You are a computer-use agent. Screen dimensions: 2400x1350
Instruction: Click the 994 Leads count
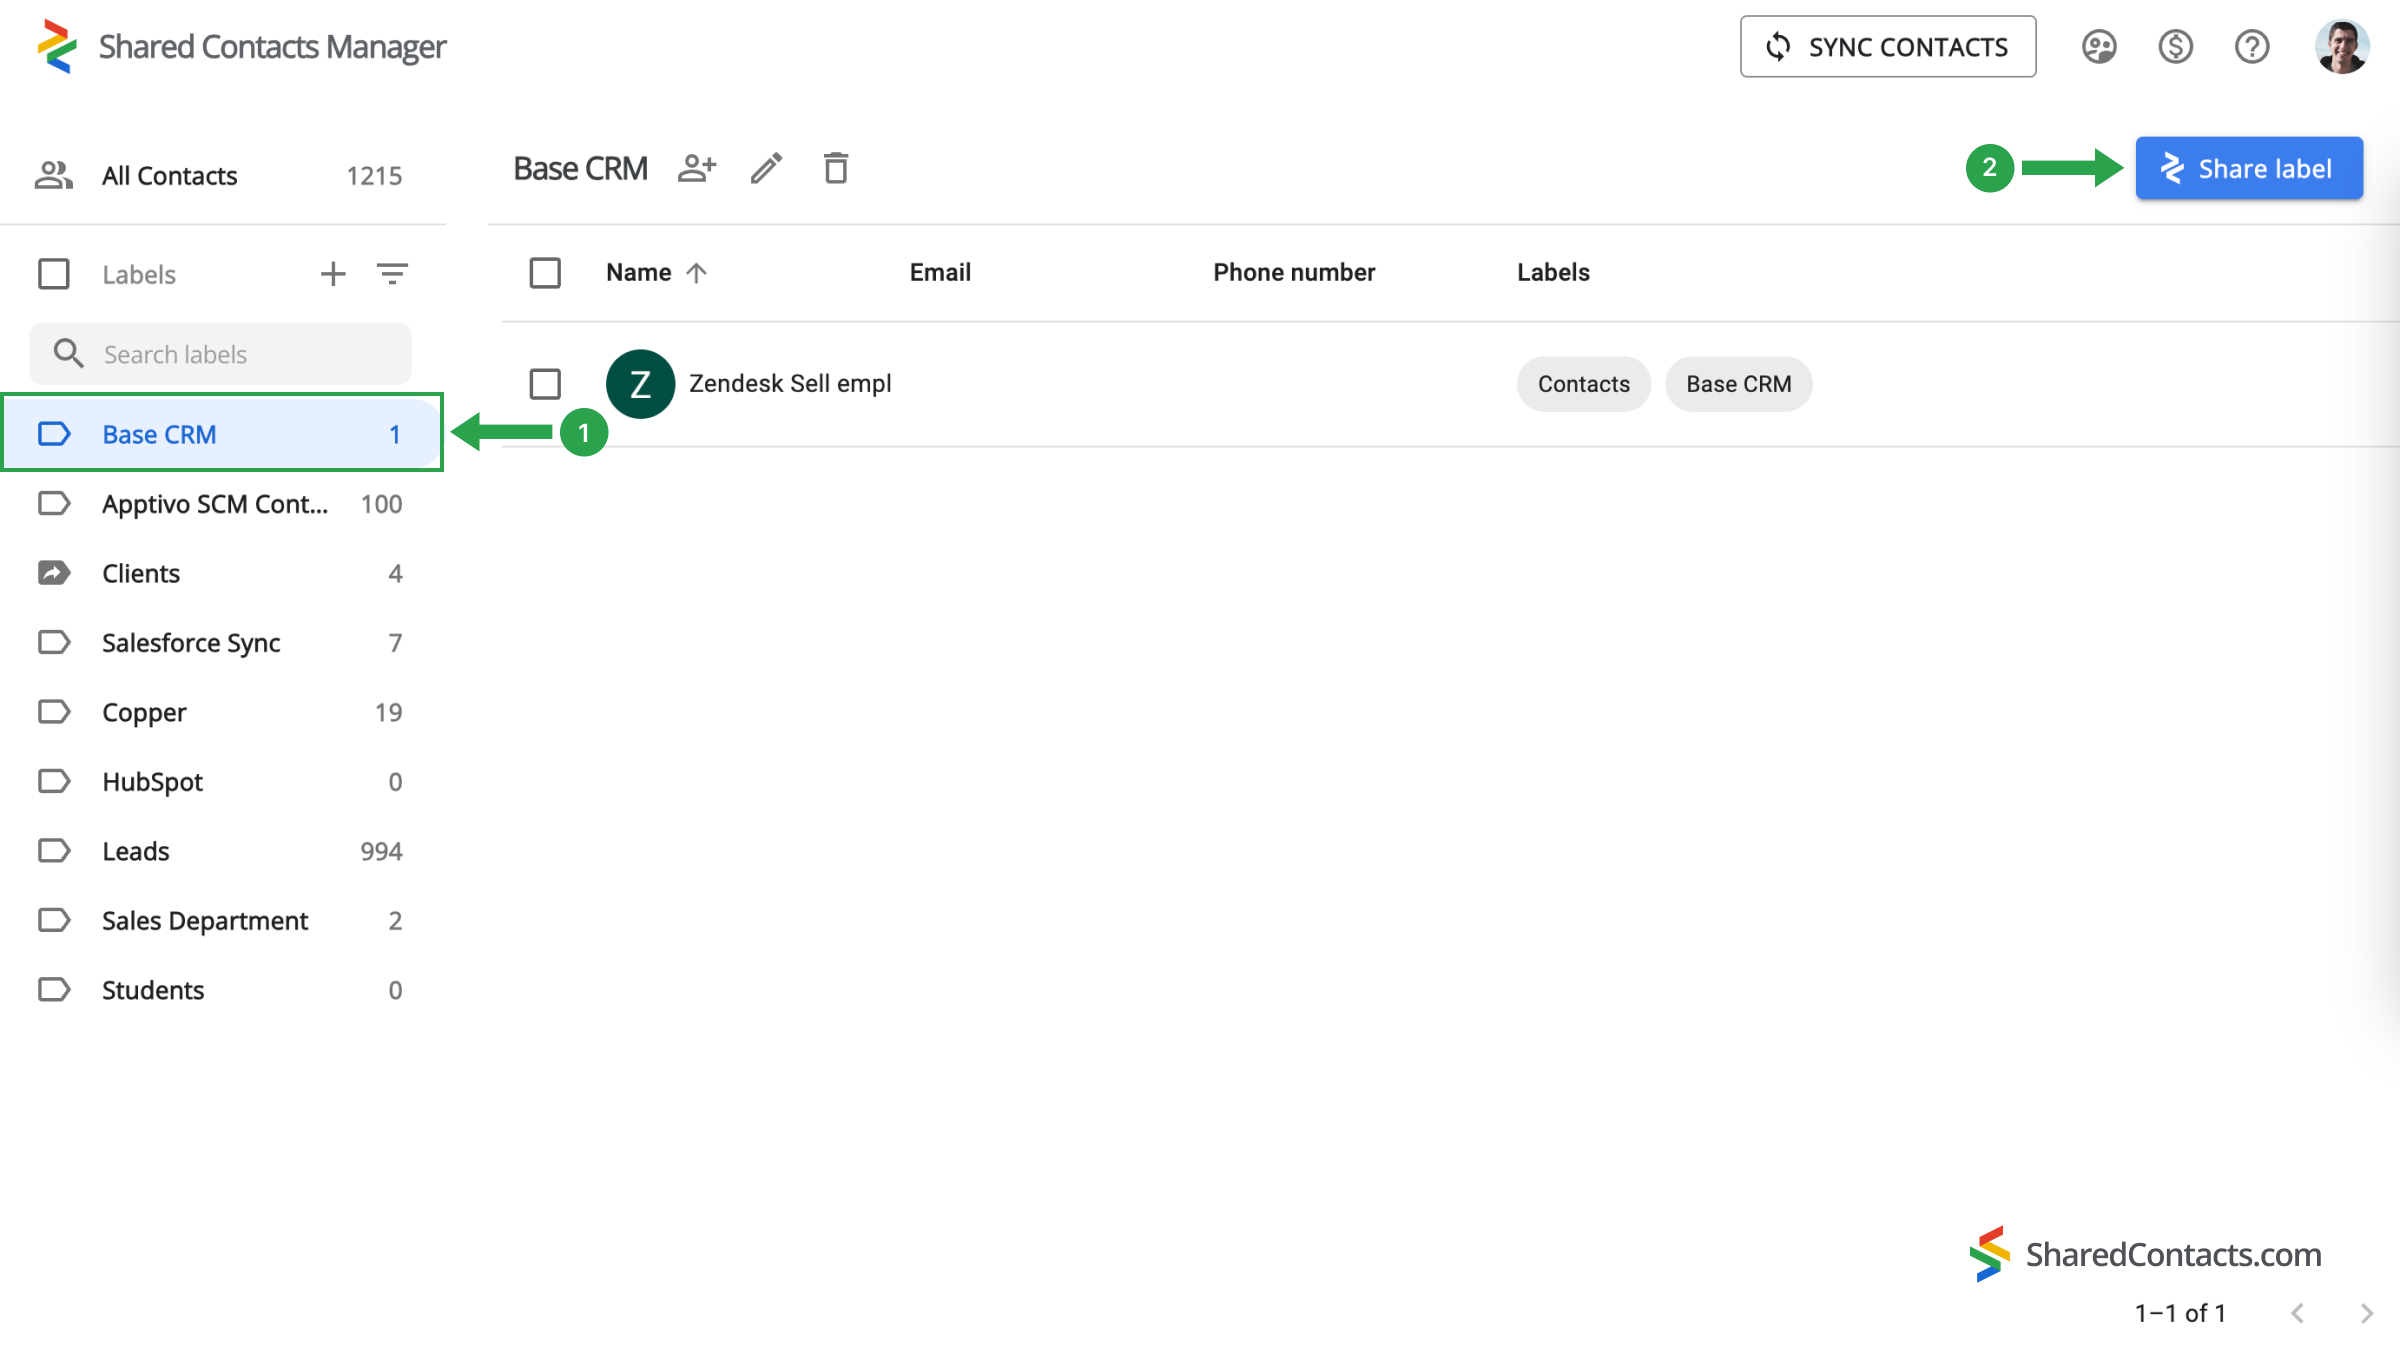coord(381,851)
